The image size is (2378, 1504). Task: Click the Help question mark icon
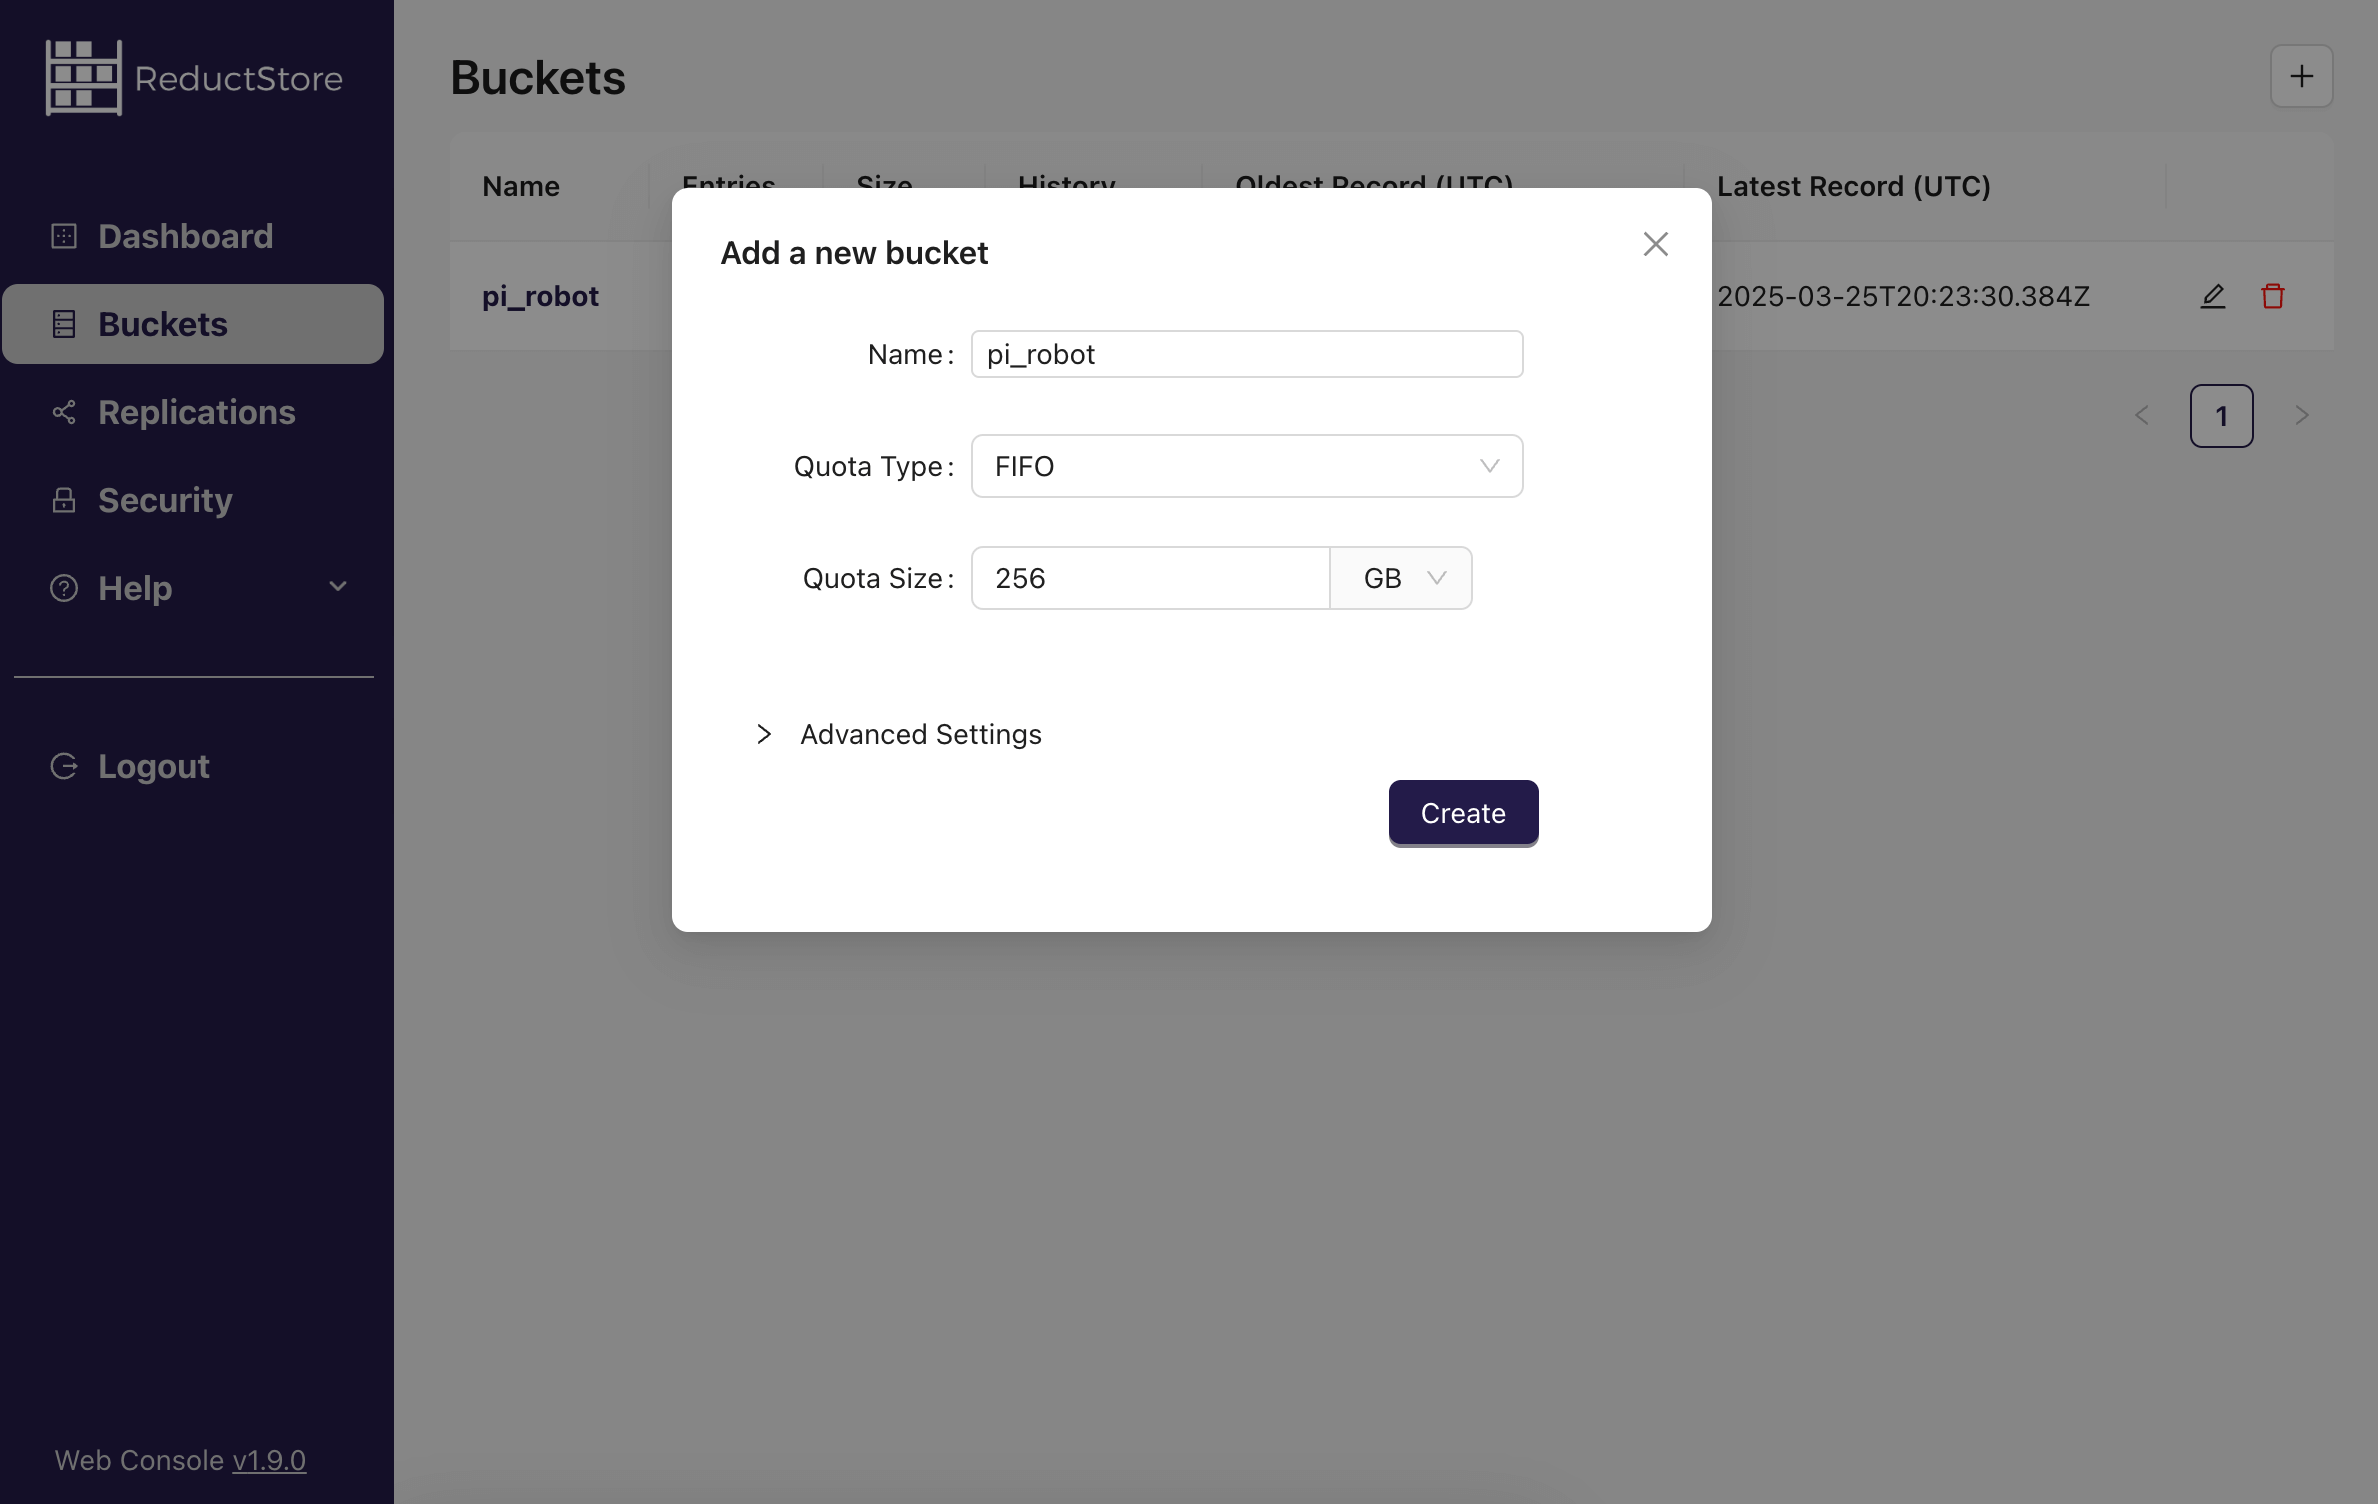[x=62, y=588]
